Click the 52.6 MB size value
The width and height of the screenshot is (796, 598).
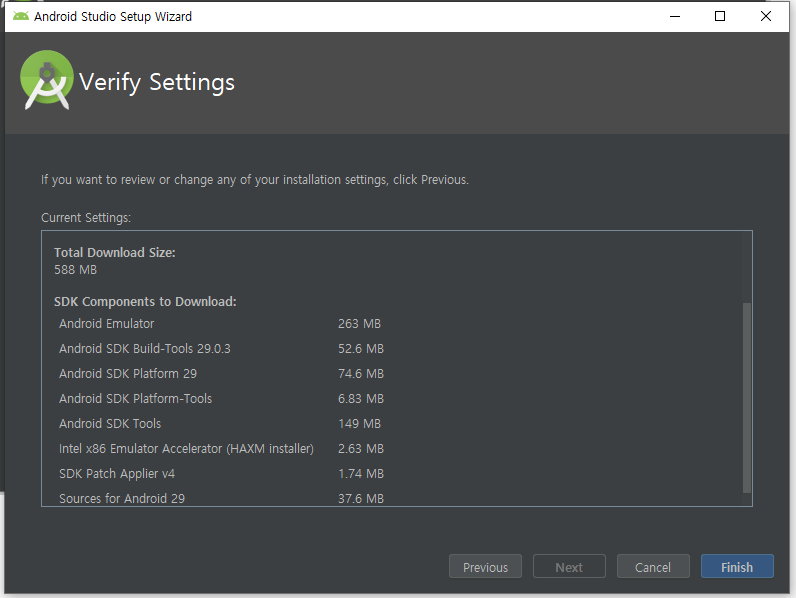click(x=361, y=349)
